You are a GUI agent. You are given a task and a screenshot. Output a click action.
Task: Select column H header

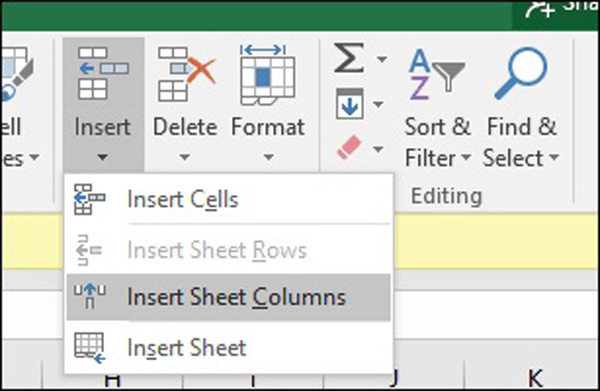point(112,380)
